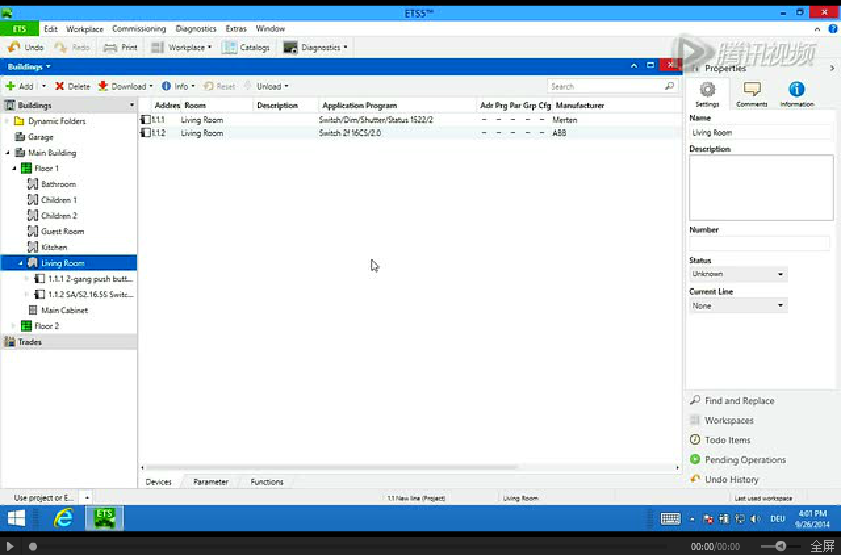The height and width of the screenshot is (555, 841).
Task: Click the video playback progress bar
Action: pyautogui.click(x=350, y=547)
